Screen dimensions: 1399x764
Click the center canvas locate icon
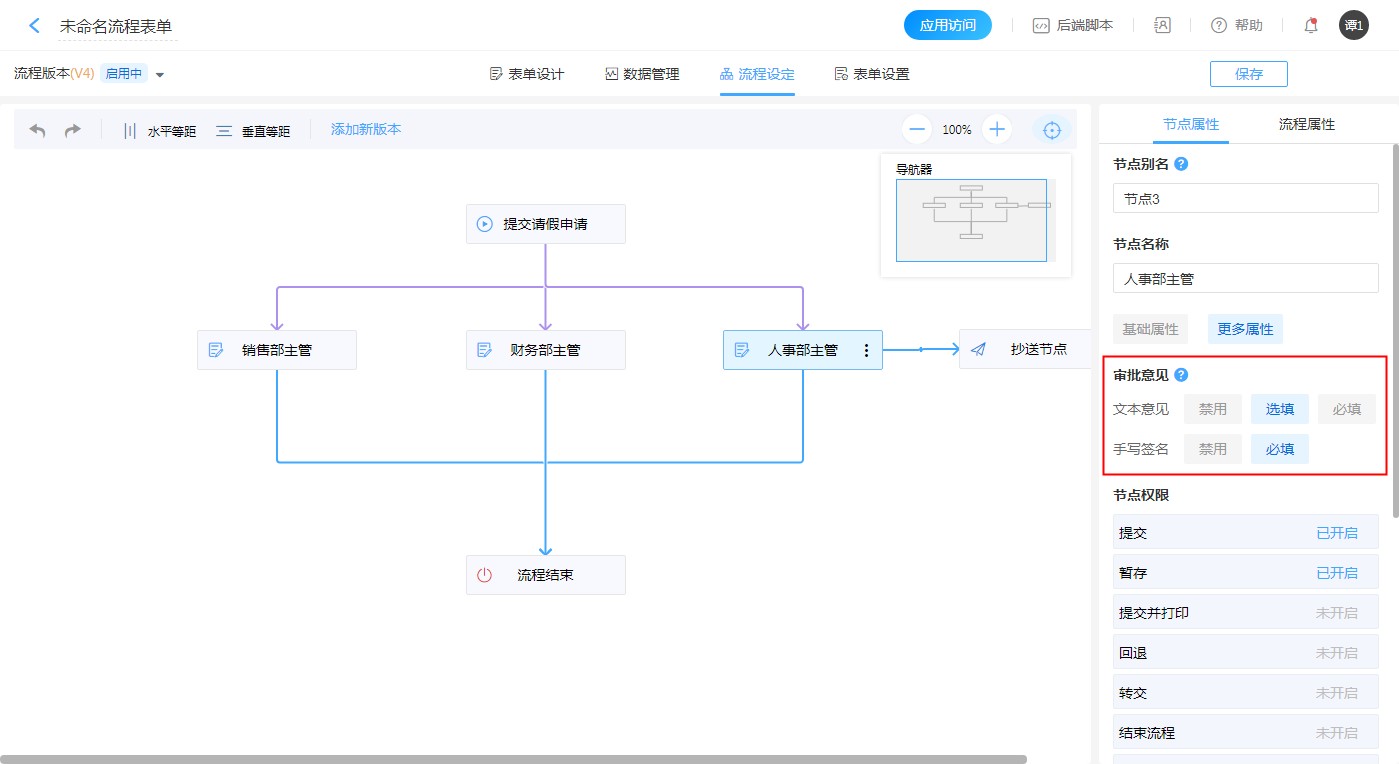(1051, 130)
